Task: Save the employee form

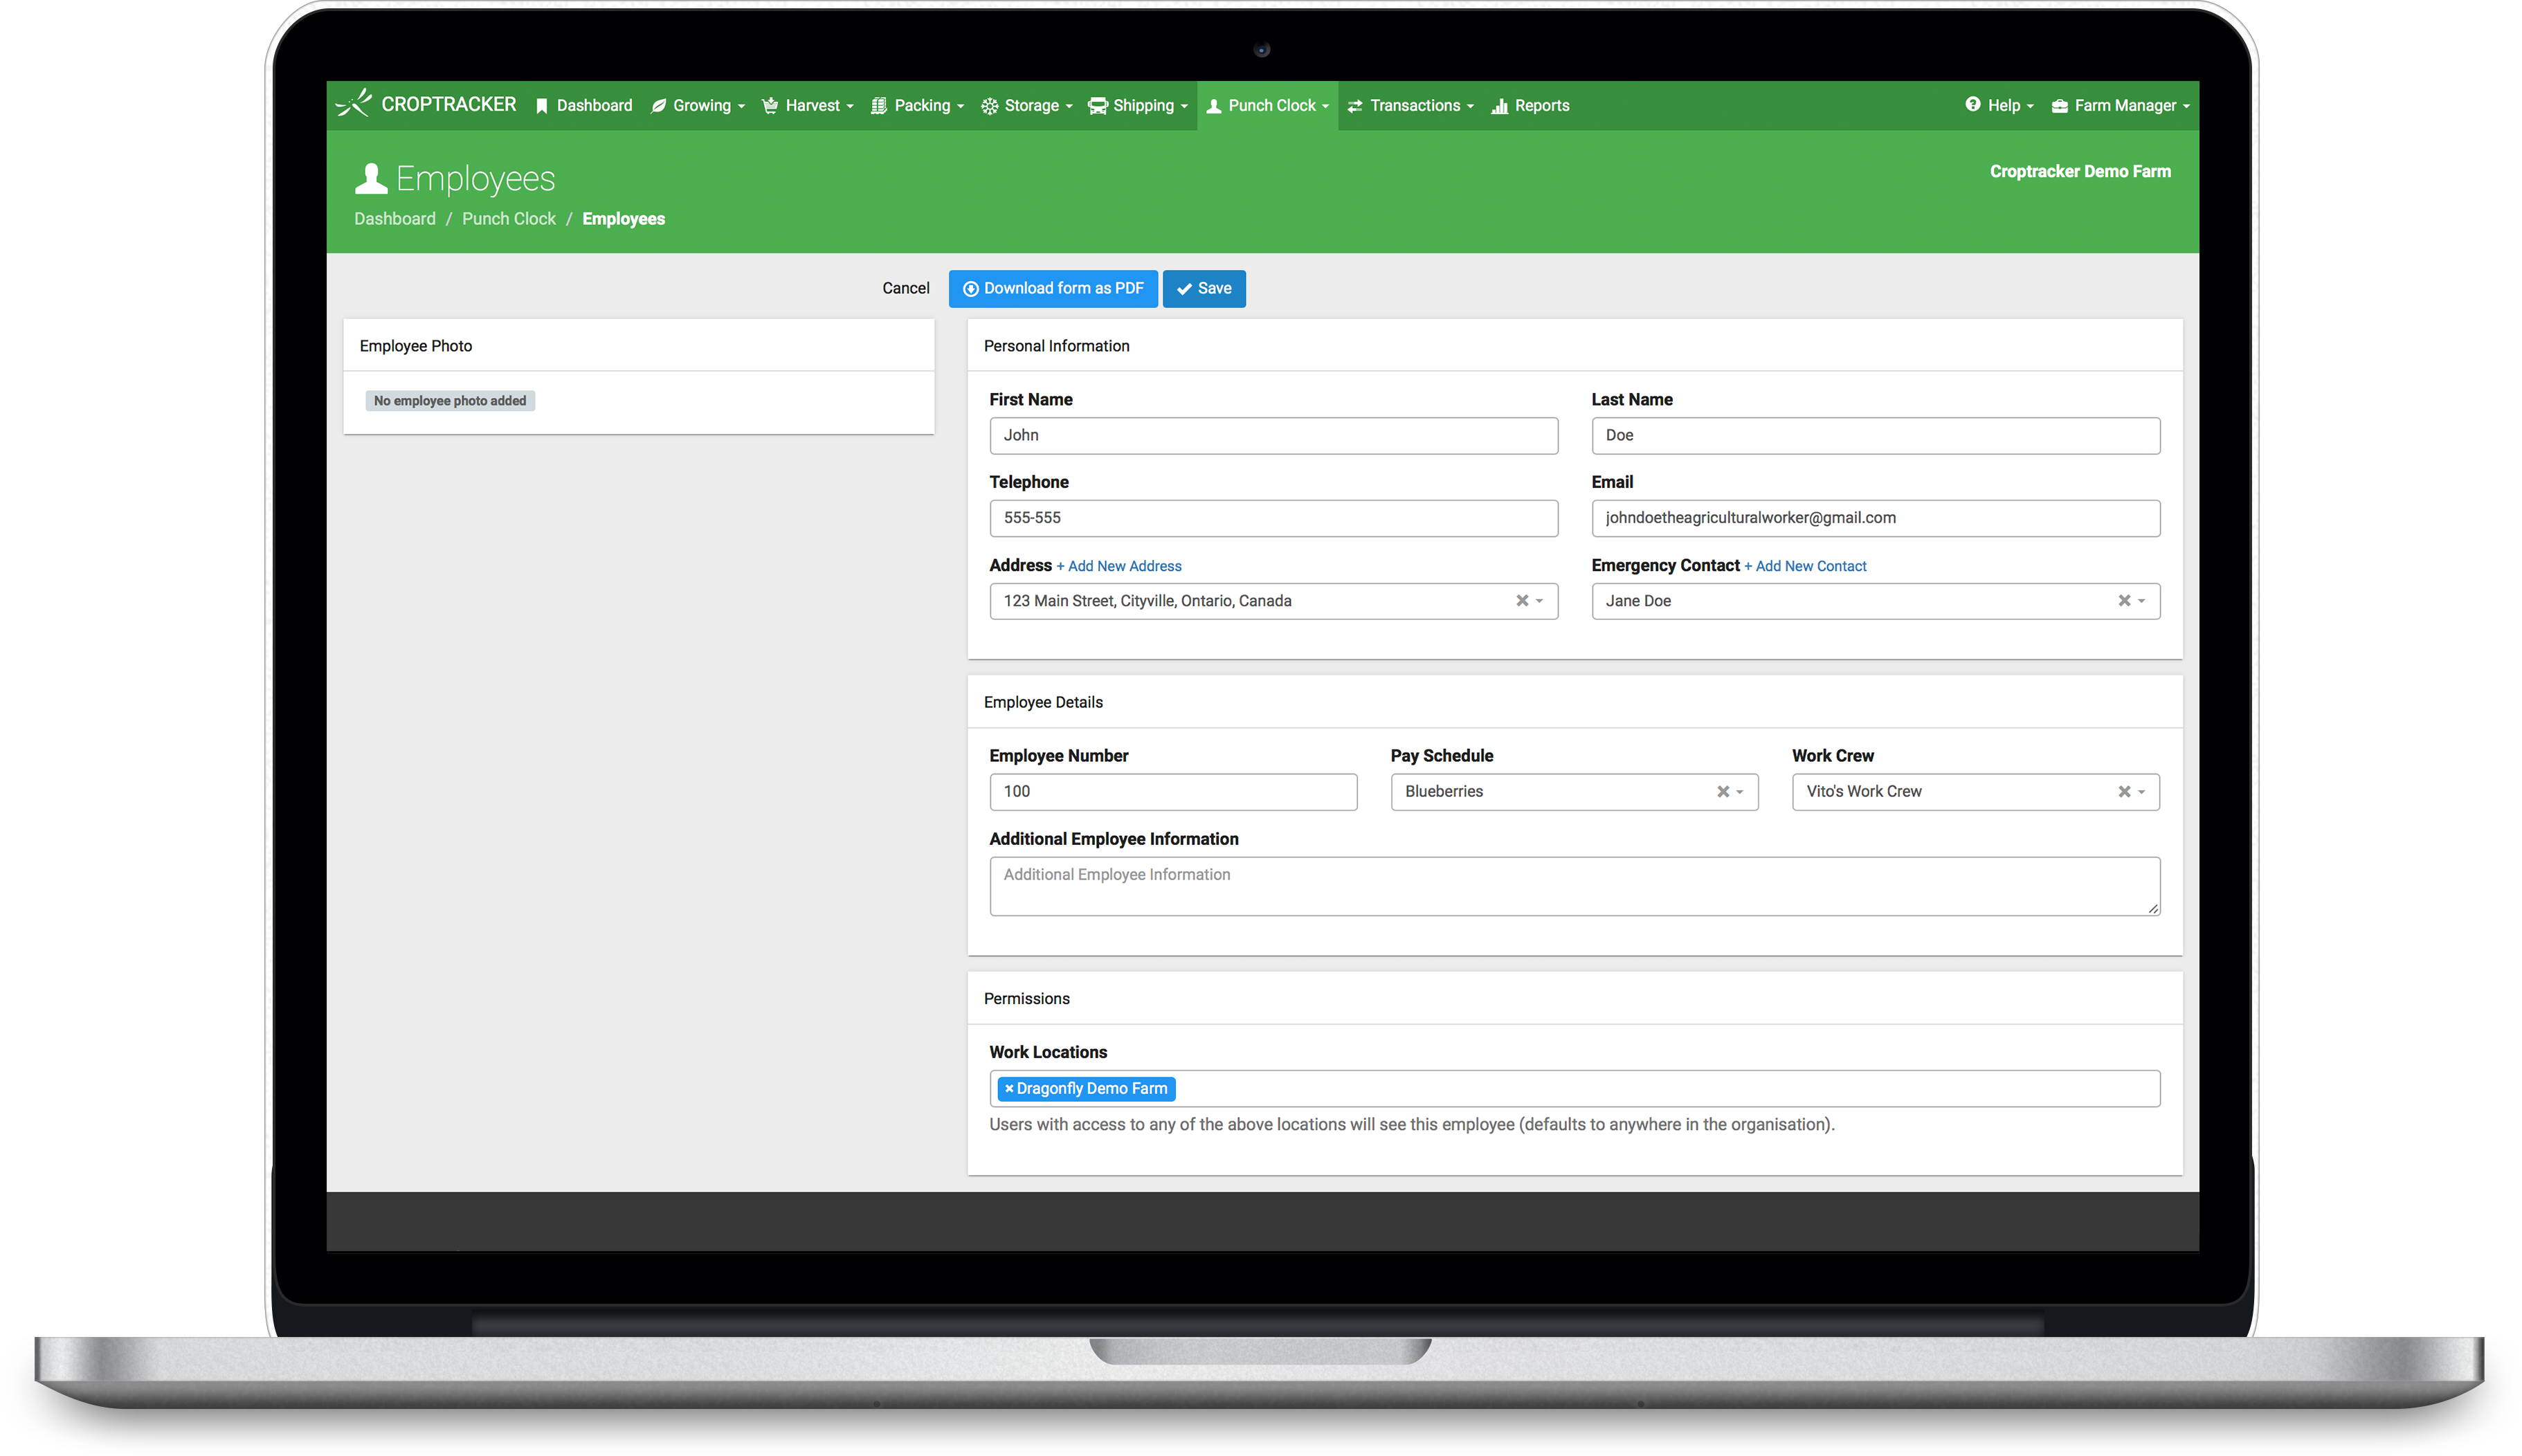Action: click(1204, 289)
